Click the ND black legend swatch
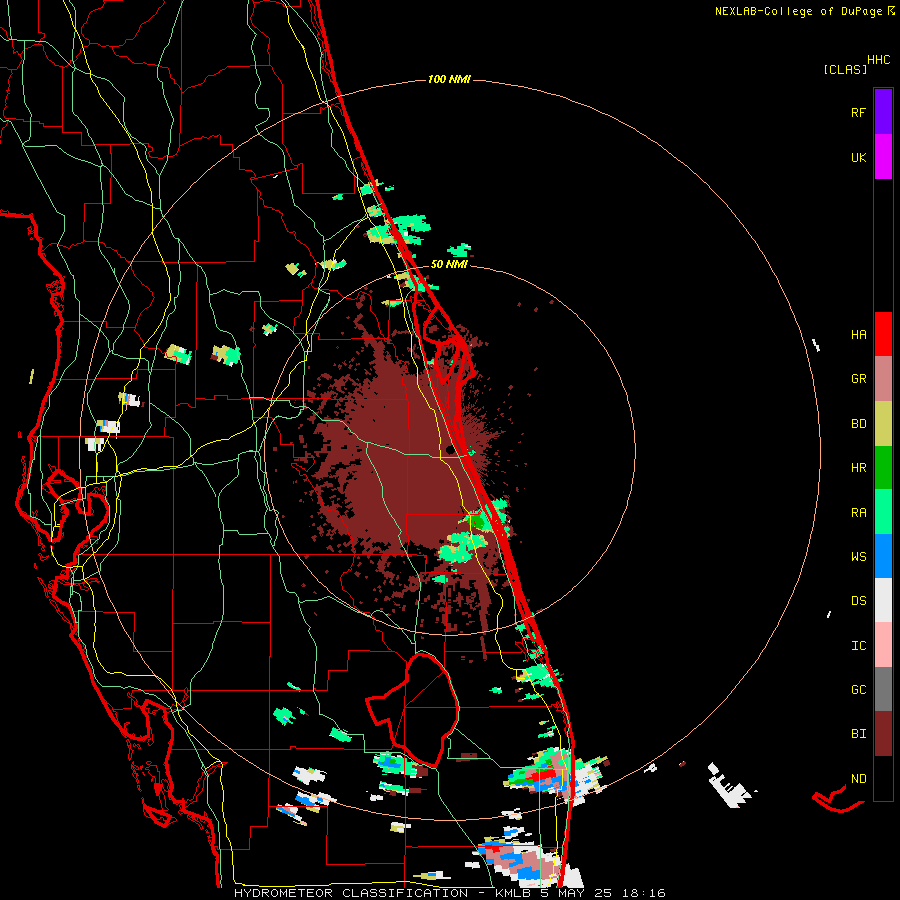Viewport: 900px width, 900px height. pos(883,778)
